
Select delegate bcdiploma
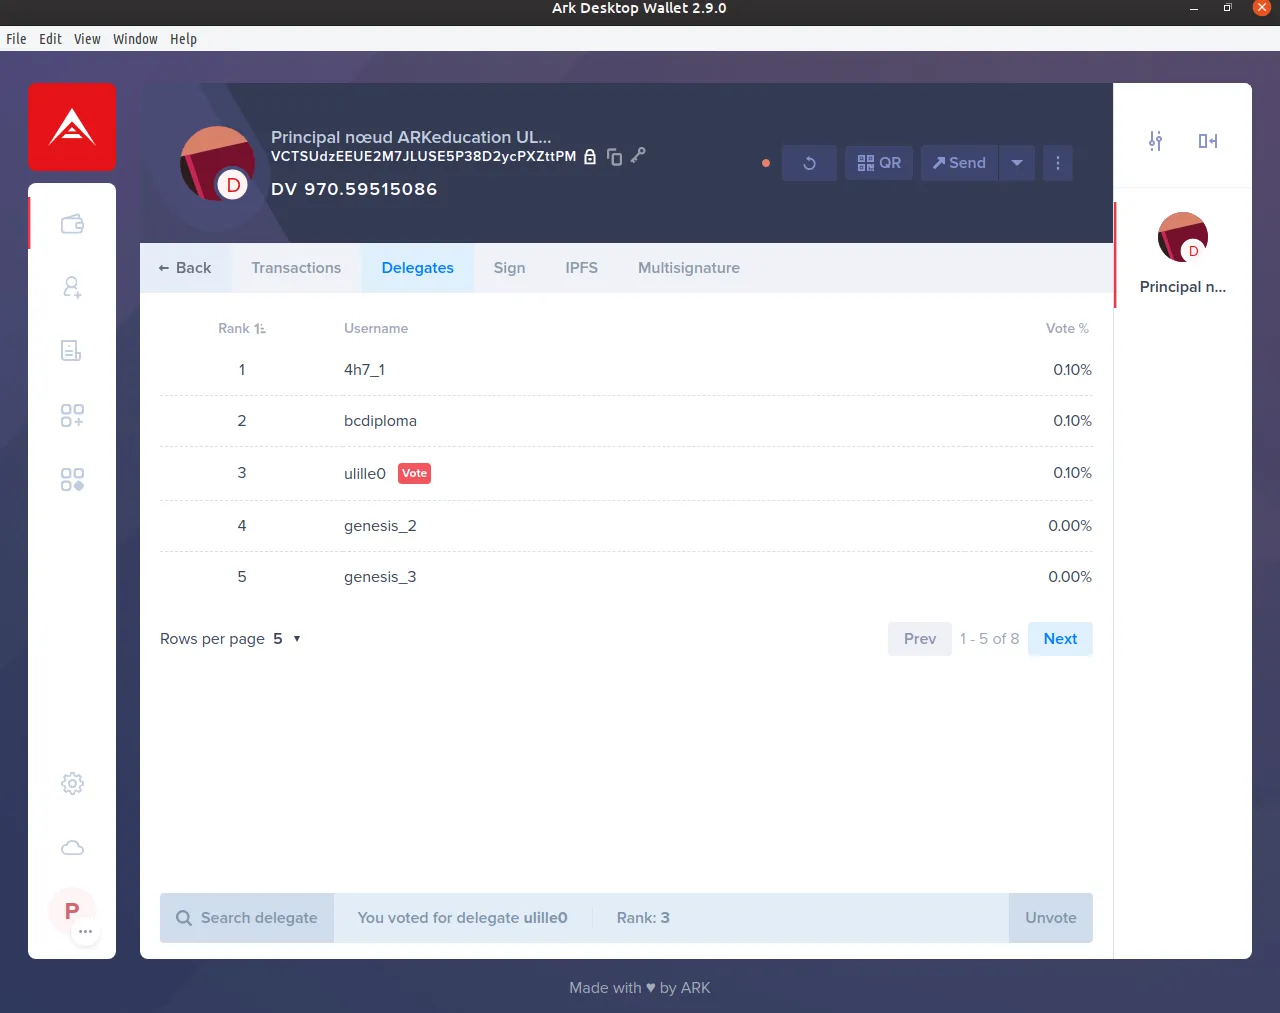[626, 421]
